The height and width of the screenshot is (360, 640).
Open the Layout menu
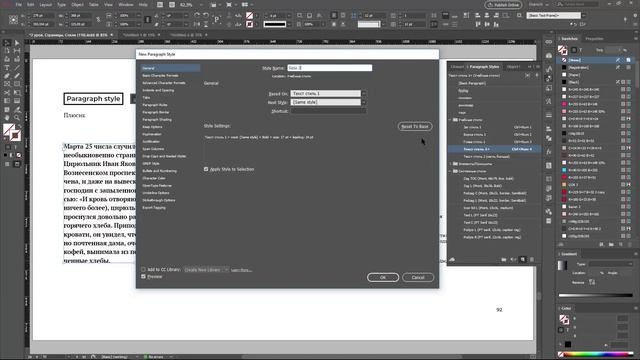click(x=46, y=4)
